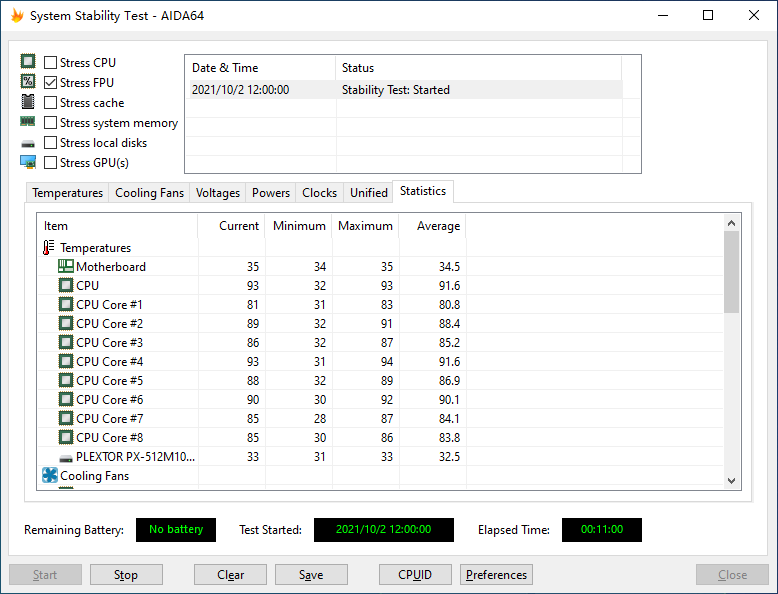Minimize the System Stability Test window
The height and width of the screenshot is (594, 778).
[x=663, y=15]
